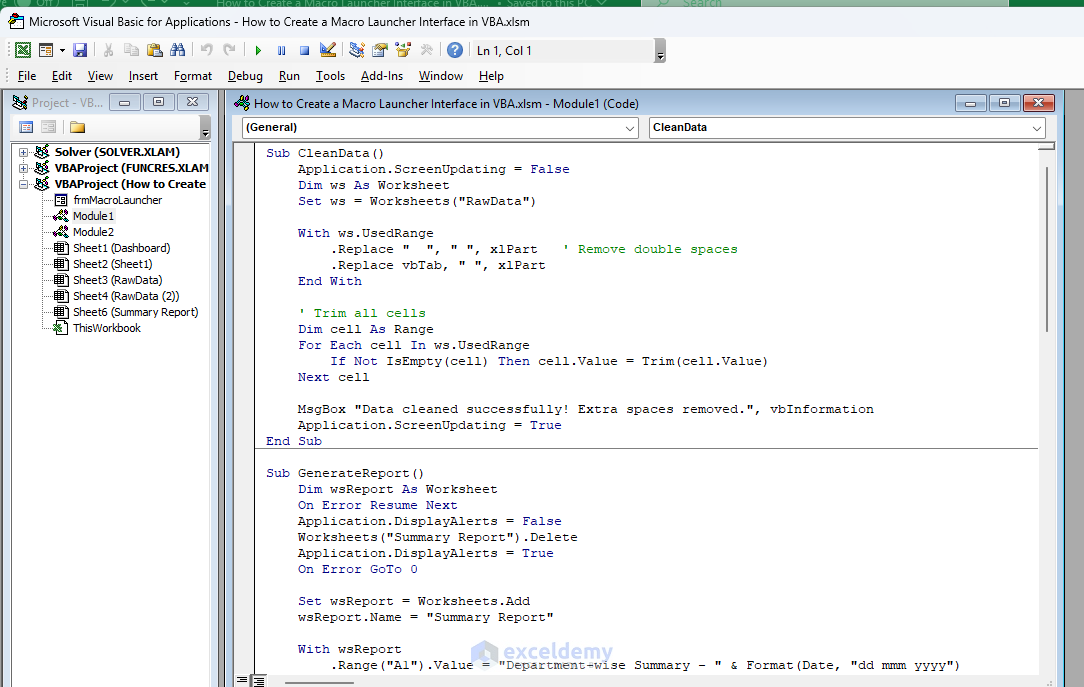This screenshot has width=1084, height=687.
Task: Click Full Module View button at bottom
Action: point(258,681)
